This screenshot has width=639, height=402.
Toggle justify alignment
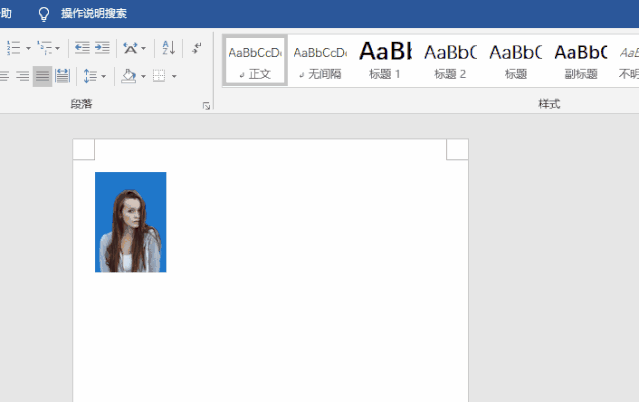pyautogui.click(x=42, y=76)
